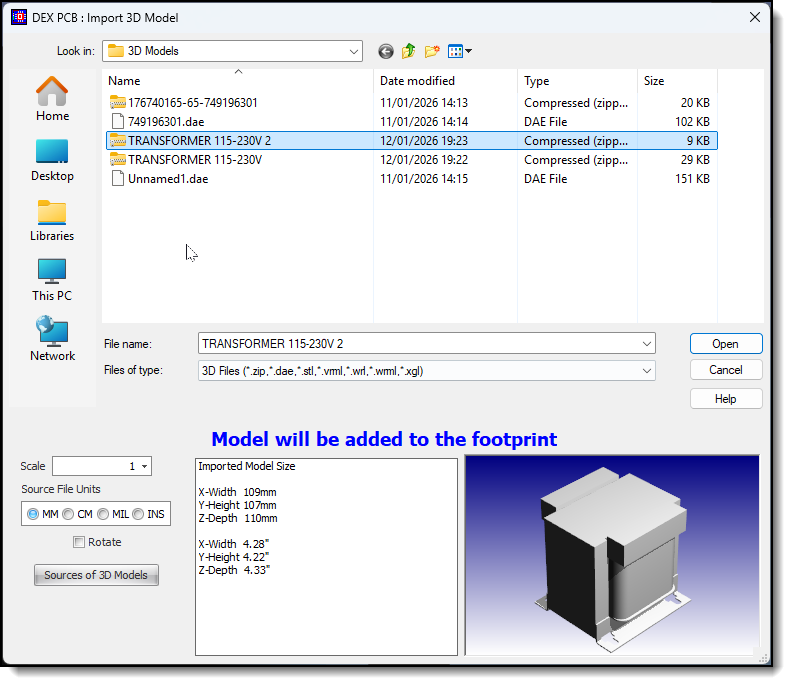Click the 3D transformer preview
The width and height of the screenshot is (792, 686).
[612, 555]
